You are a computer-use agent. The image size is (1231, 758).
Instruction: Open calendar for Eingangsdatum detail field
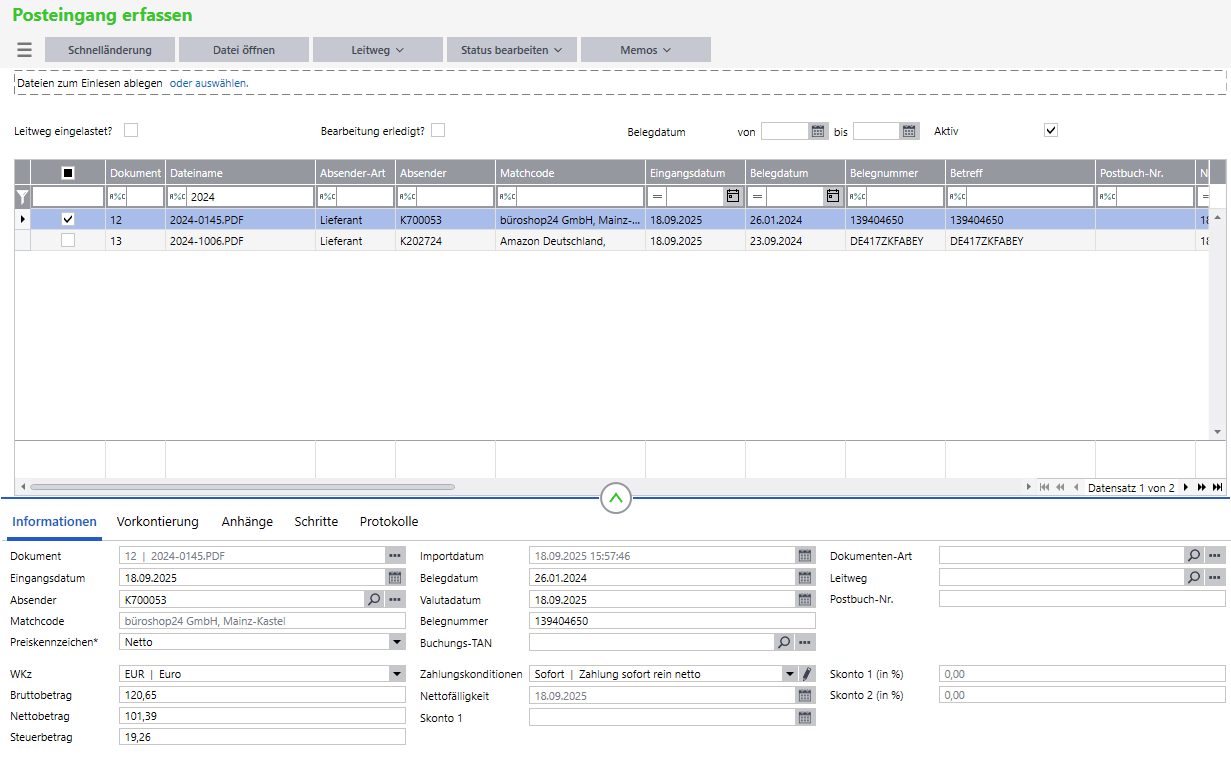[395, 578]
